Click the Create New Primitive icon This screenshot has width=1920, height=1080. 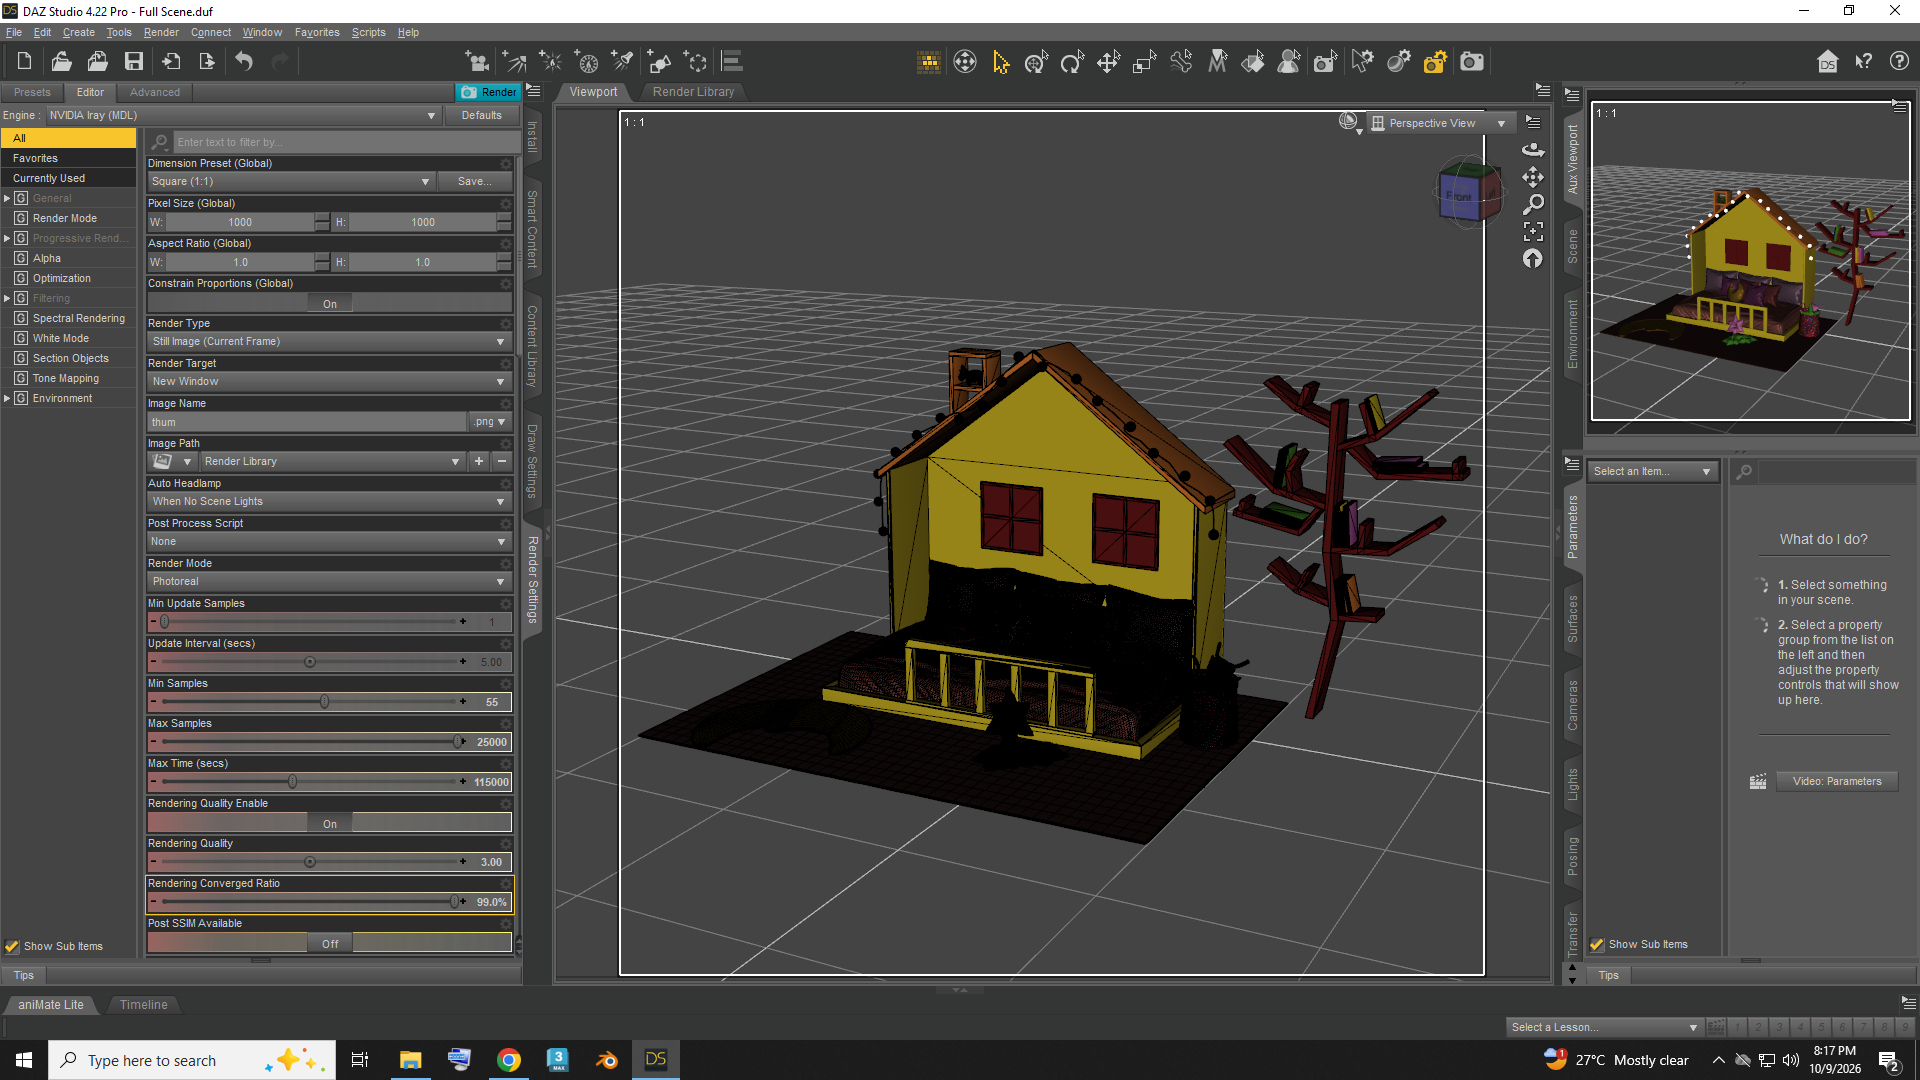click(x=659, y=62)
